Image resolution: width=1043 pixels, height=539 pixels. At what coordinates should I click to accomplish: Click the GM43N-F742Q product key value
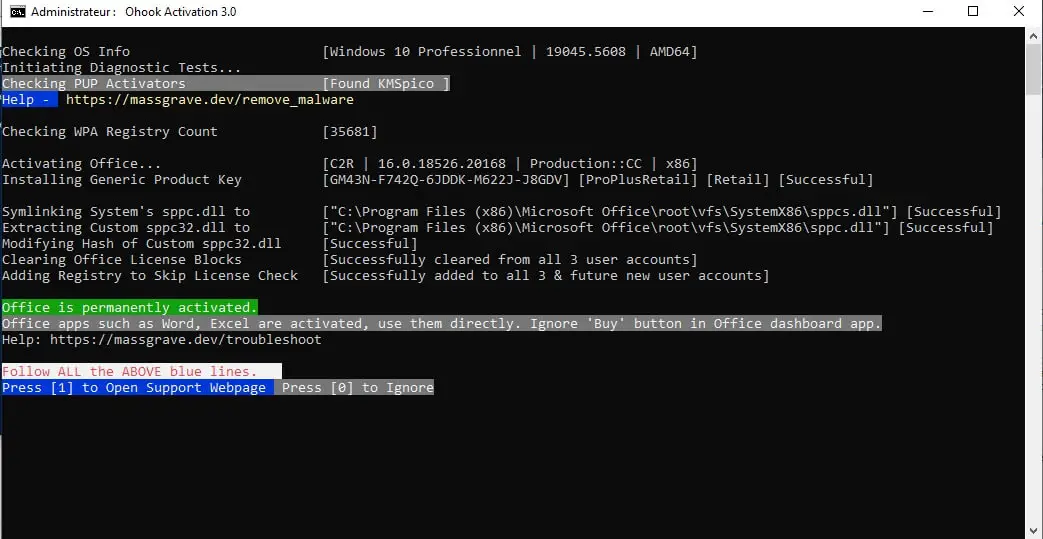tap(446, 180)
